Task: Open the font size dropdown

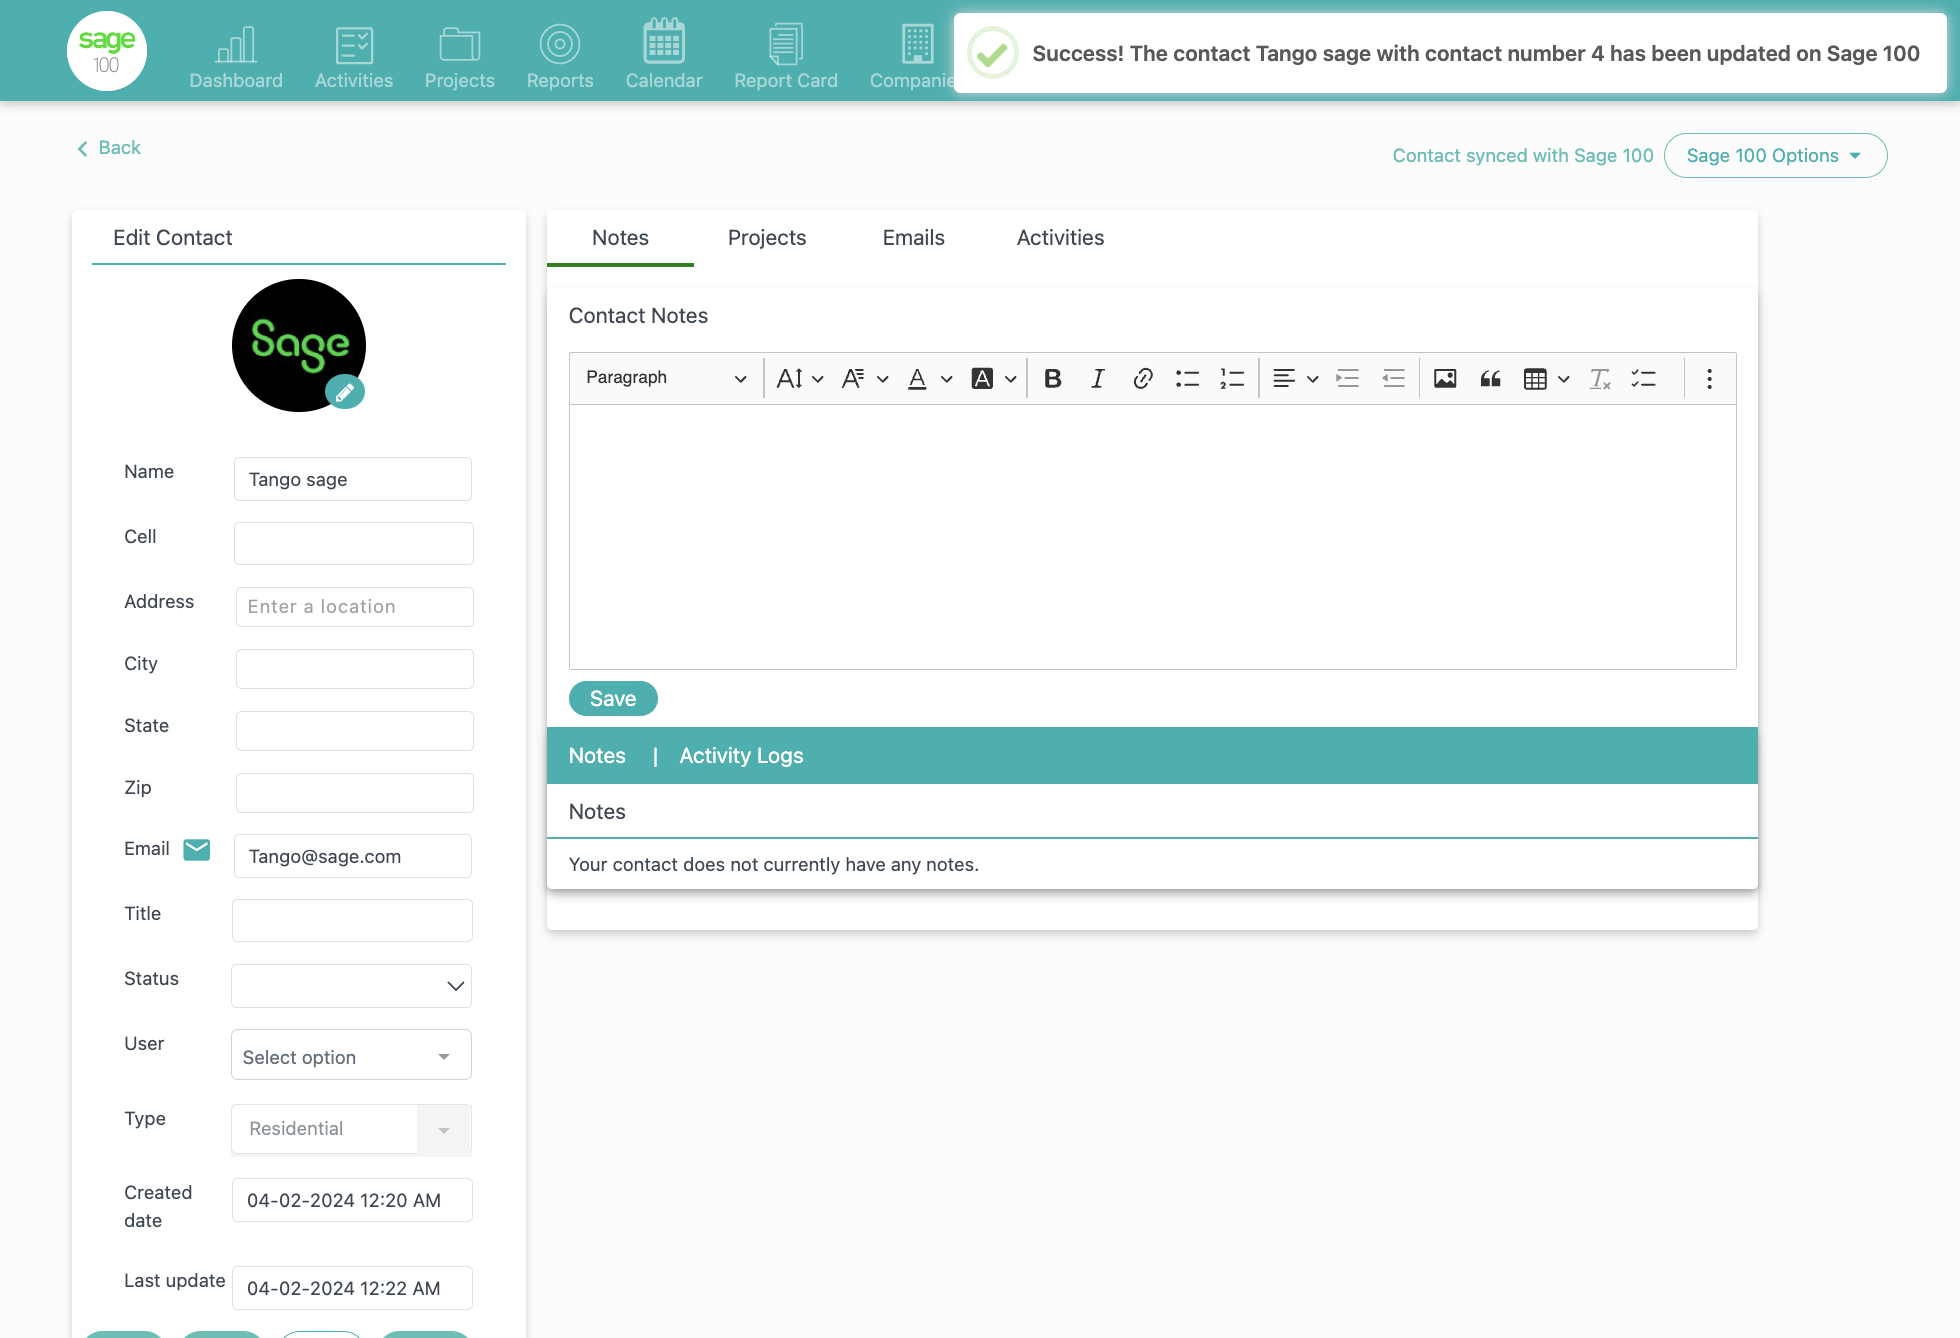Action: coord(800,378)
